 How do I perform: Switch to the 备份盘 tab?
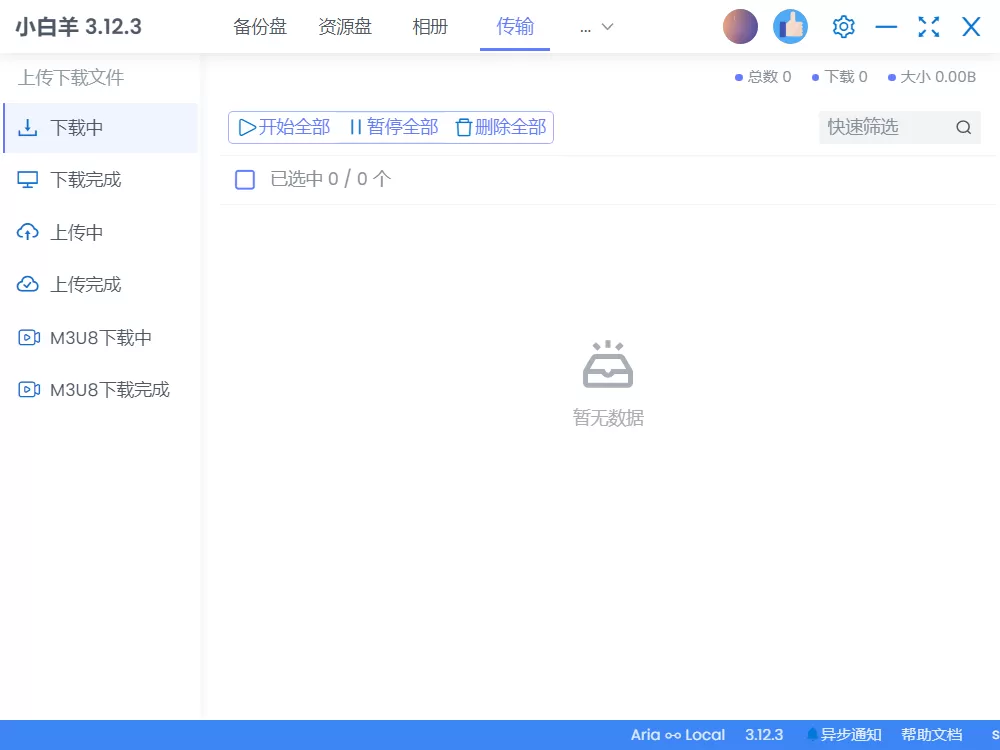click(260, 27)
